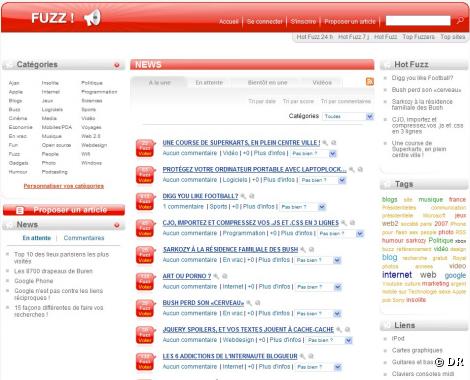470x380 pixels.
Task: Open Plus d'infos for Sarkozy article
Action: click(274, 260)
